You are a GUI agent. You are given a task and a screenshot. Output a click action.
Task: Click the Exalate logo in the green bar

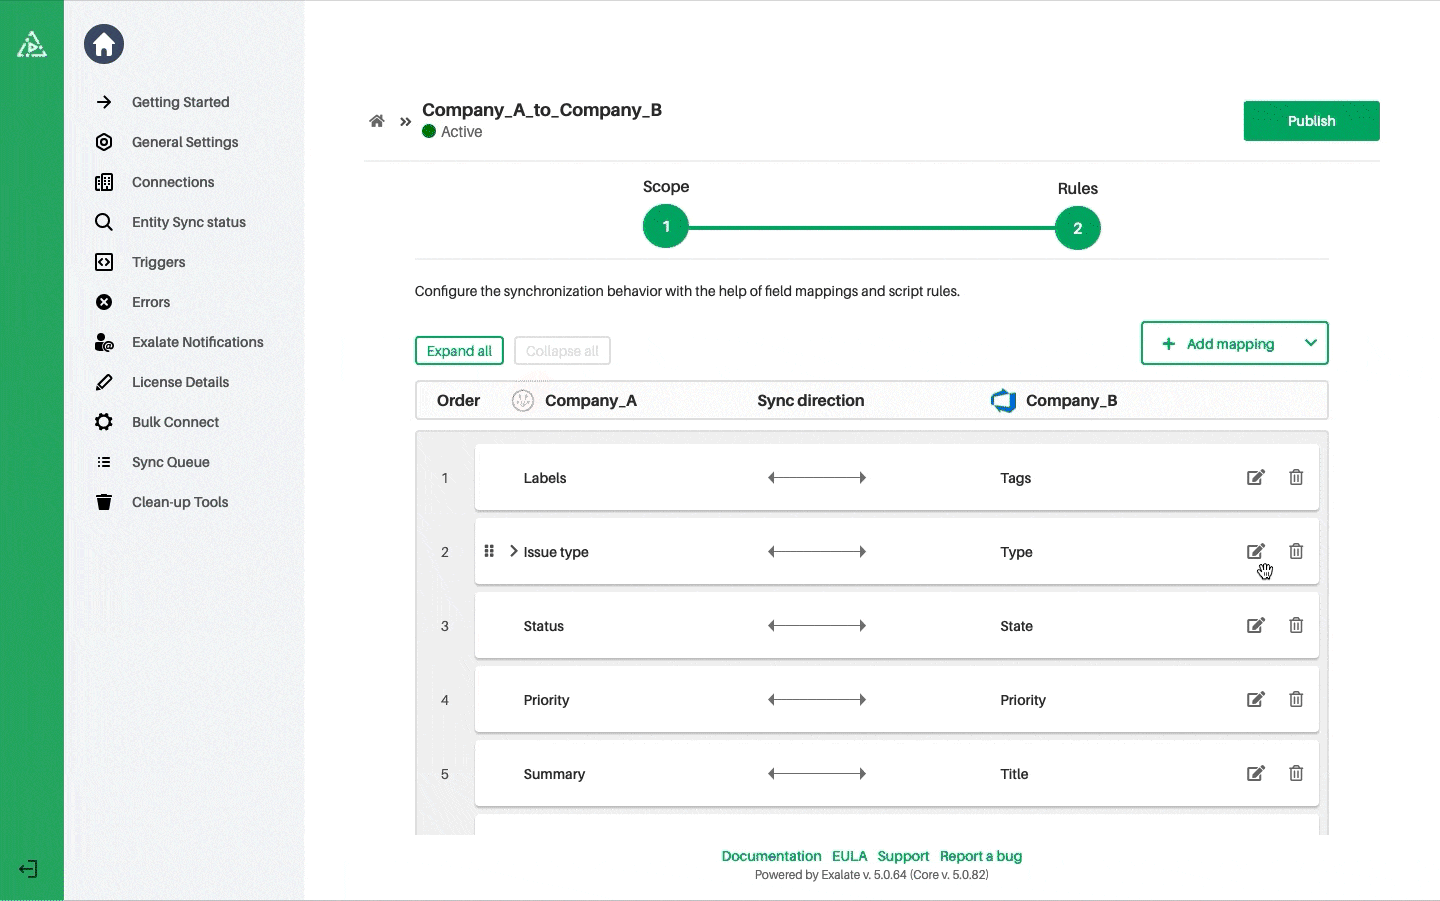(32, 44)
